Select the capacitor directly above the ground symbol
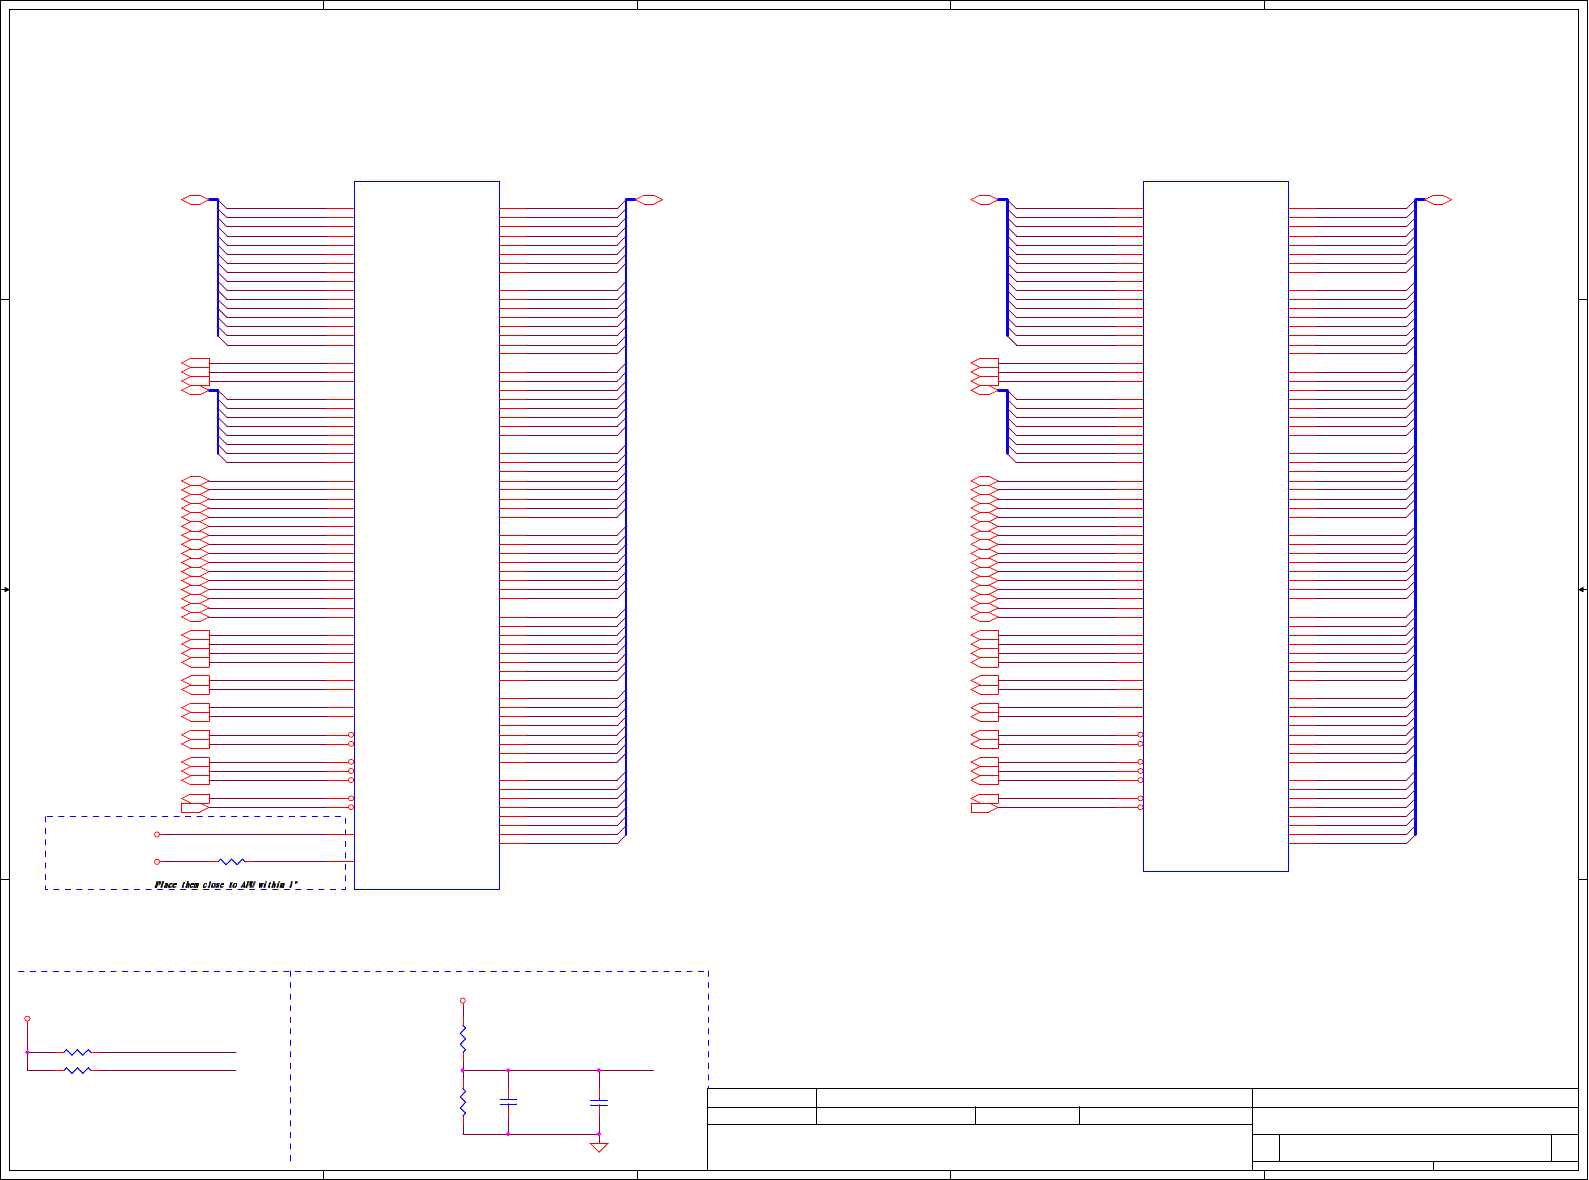Image resolution: width=1589 pixels, height=1180 pixels. tap(599, 1102)
